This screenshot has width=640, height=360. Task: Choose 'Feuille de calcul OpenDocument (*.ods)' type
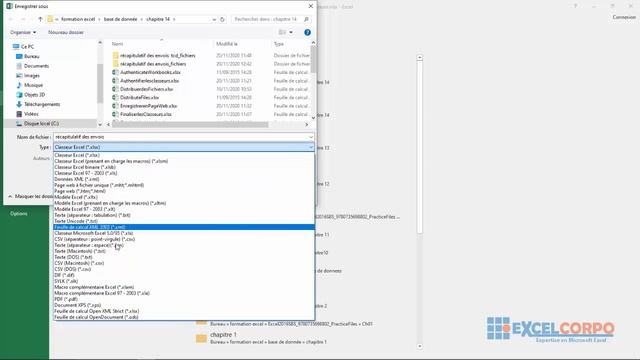point(184,317)
